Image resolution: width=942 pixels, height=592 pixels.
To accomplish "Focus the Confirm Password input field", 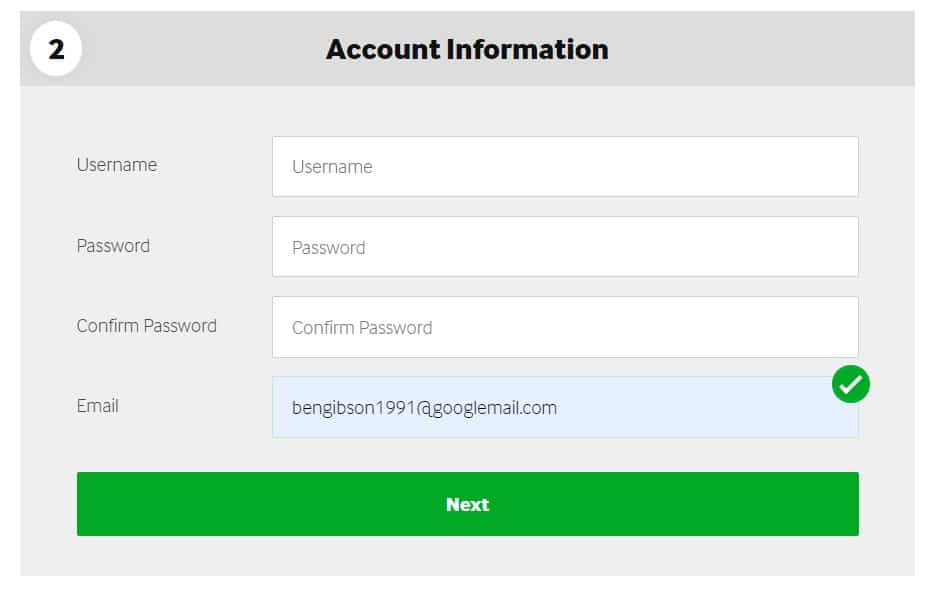I will coord(565,327).
